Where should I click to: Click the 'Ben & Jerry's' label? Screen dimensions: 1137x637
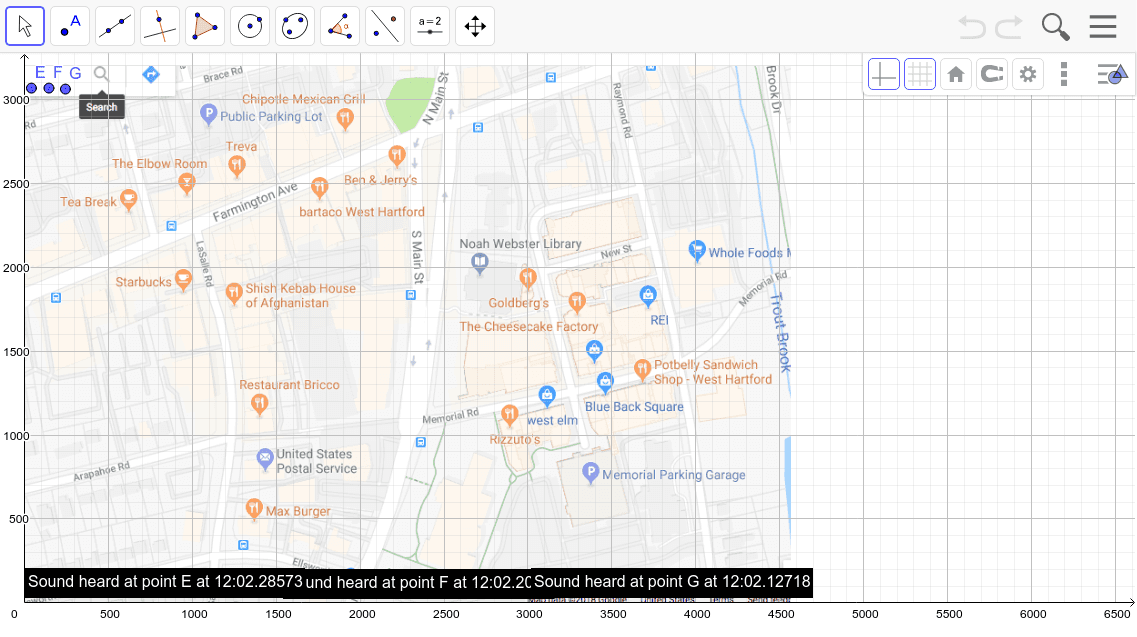[381, 180]
